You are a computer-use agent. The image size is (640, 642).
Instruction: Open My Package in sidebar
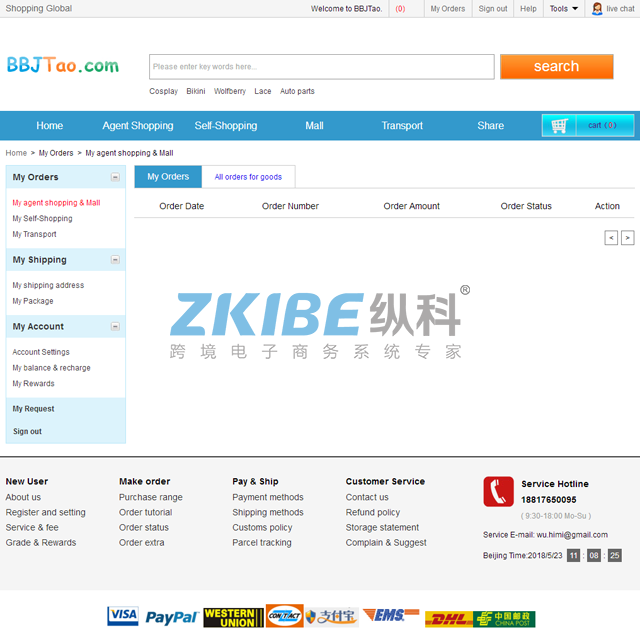pyautogui.click(x=33, y=301)
